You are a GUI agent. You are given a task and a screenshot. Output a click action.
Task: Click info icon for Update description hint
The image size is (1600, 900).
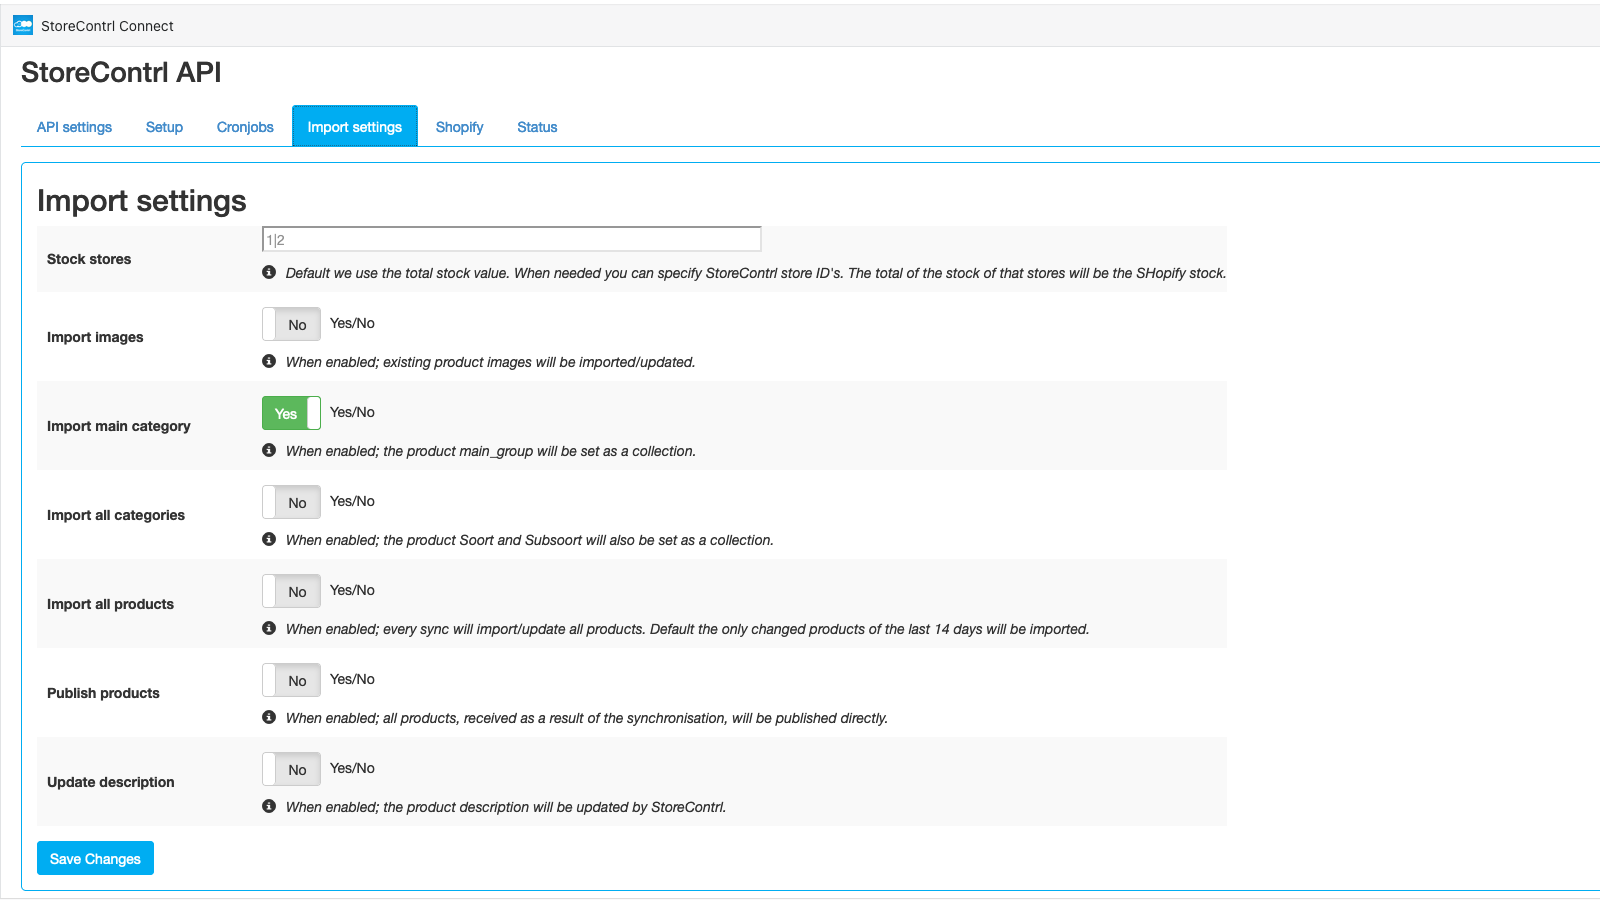[x=269, y=806]
